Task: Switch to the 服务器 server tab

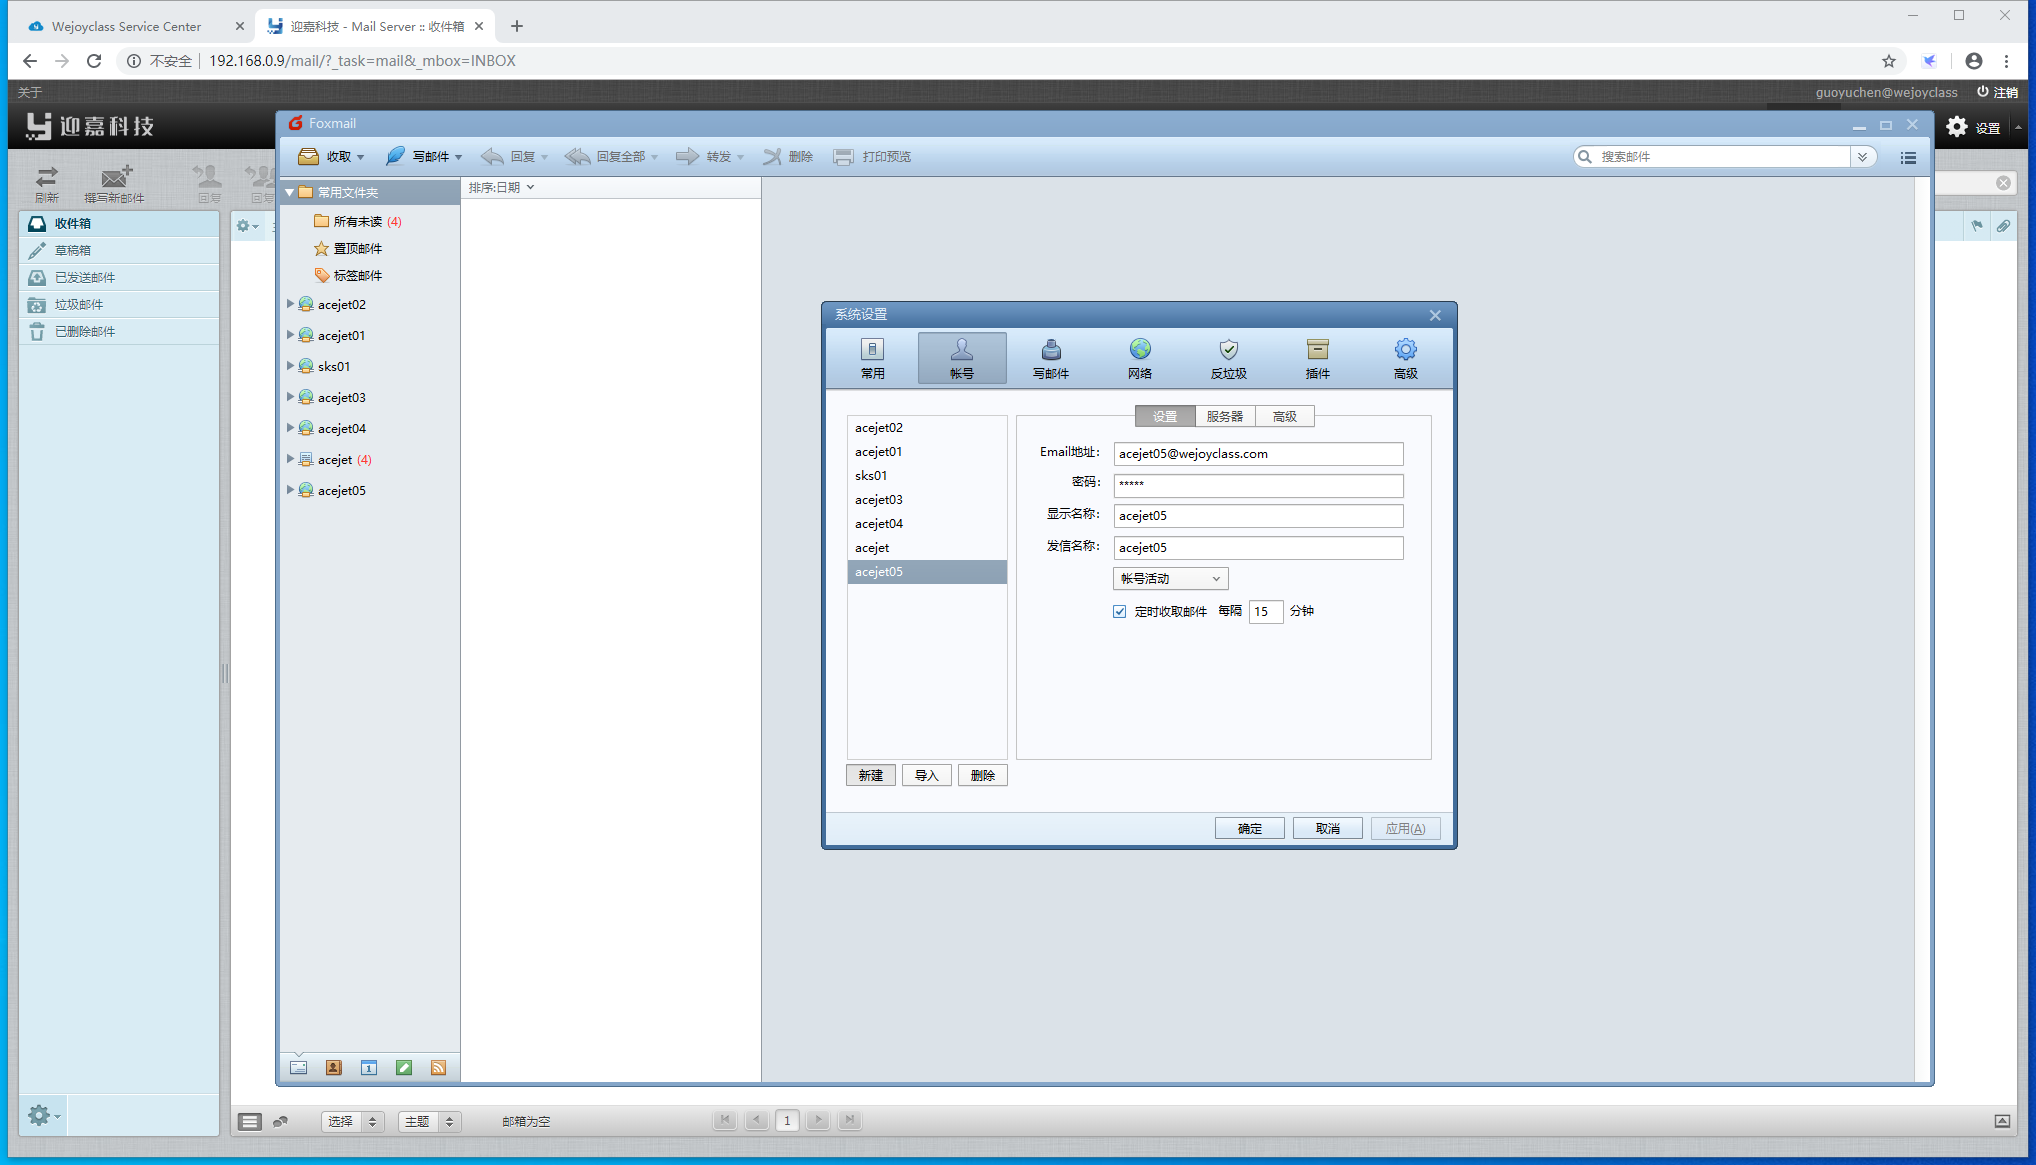Action: 1224,417
